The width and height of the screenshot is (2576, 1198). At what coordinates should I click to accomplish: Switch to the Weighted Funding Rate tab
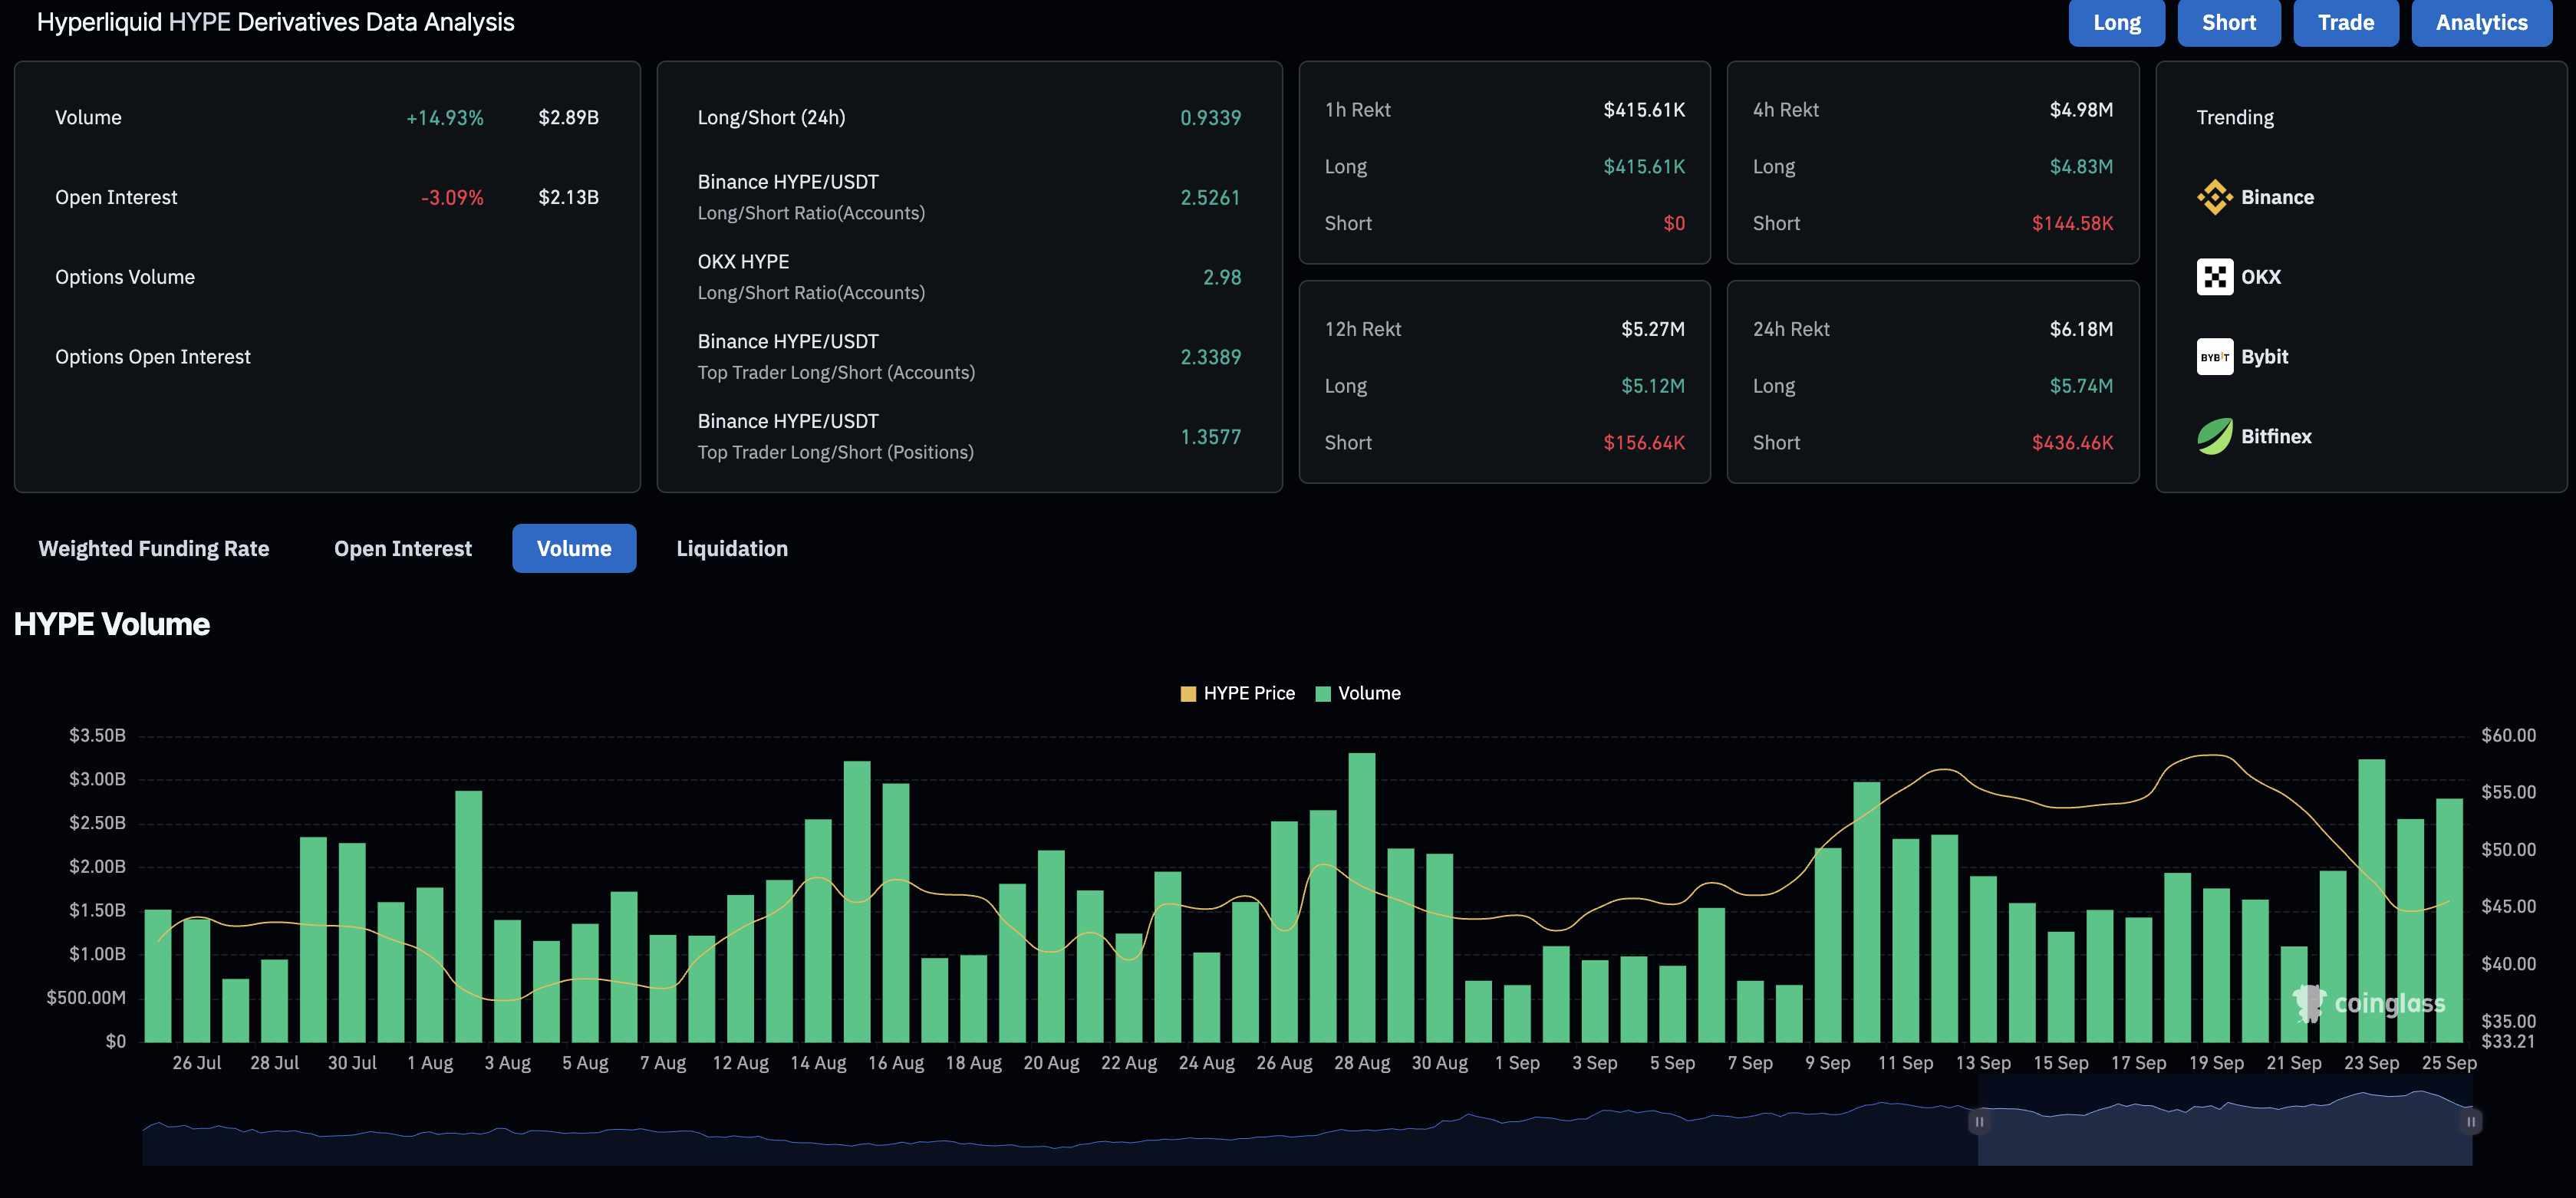(x=154, y=548)
